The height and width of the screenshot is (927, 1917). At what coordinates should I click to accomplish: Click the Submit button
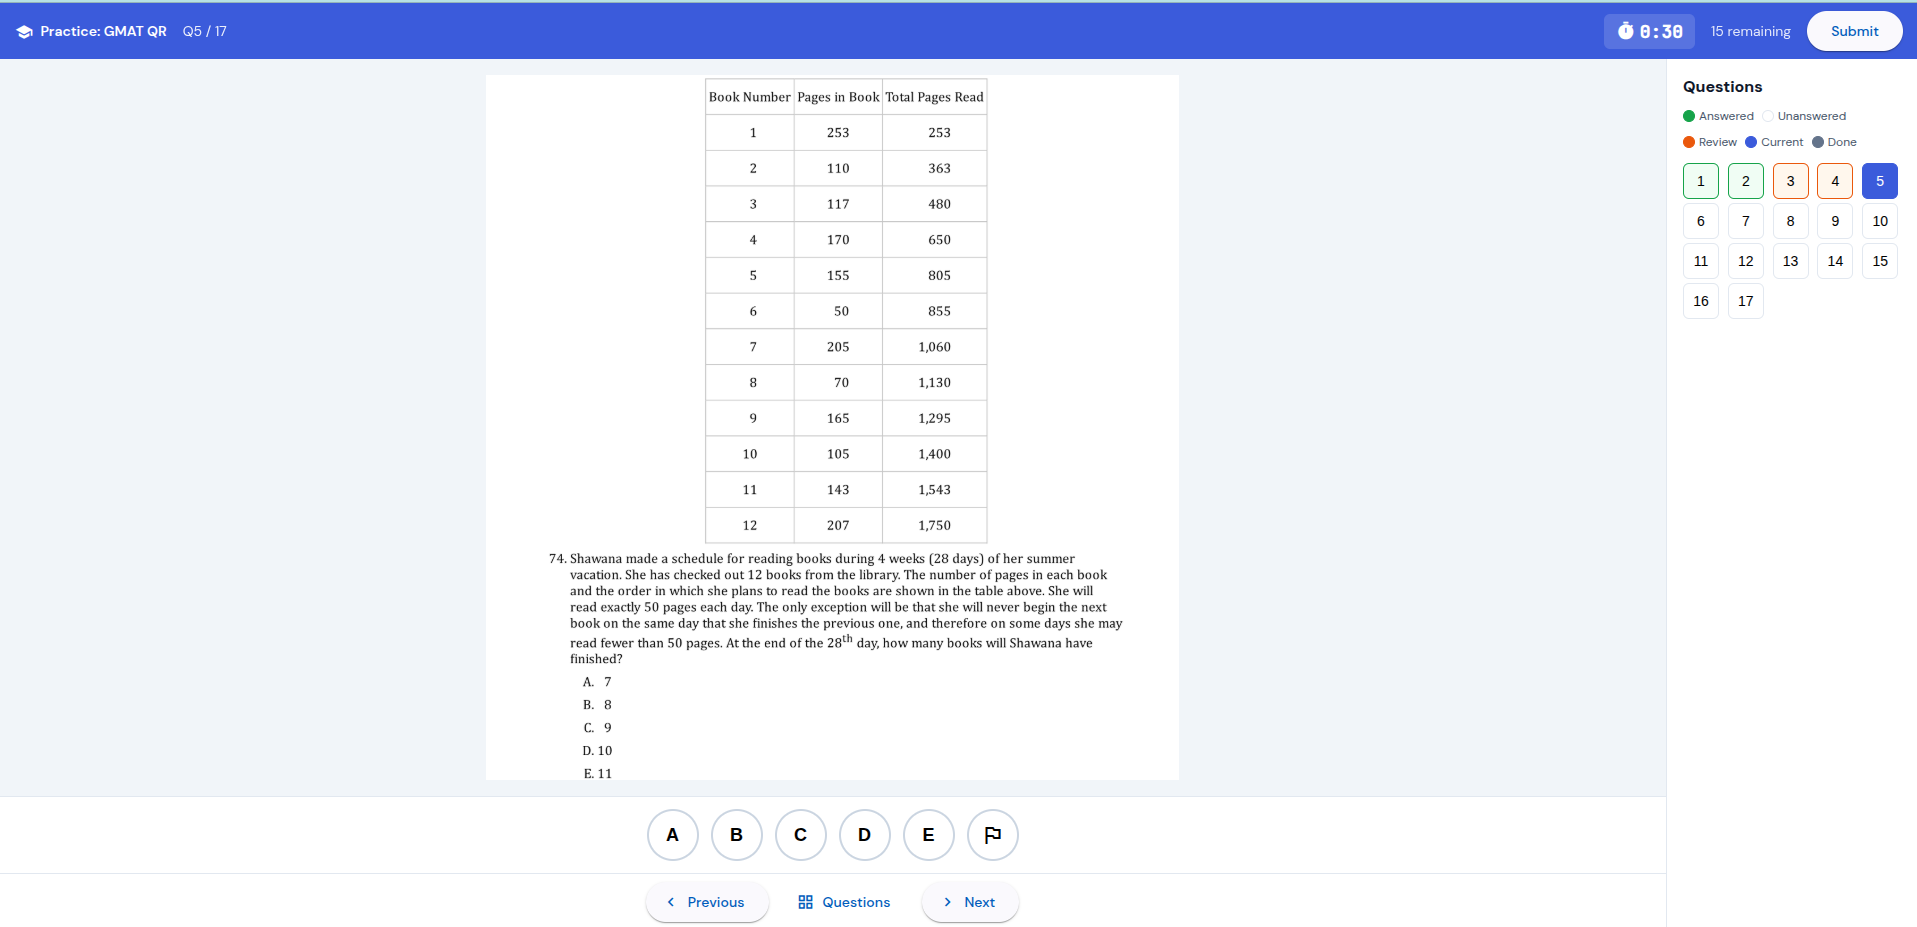1854,30
